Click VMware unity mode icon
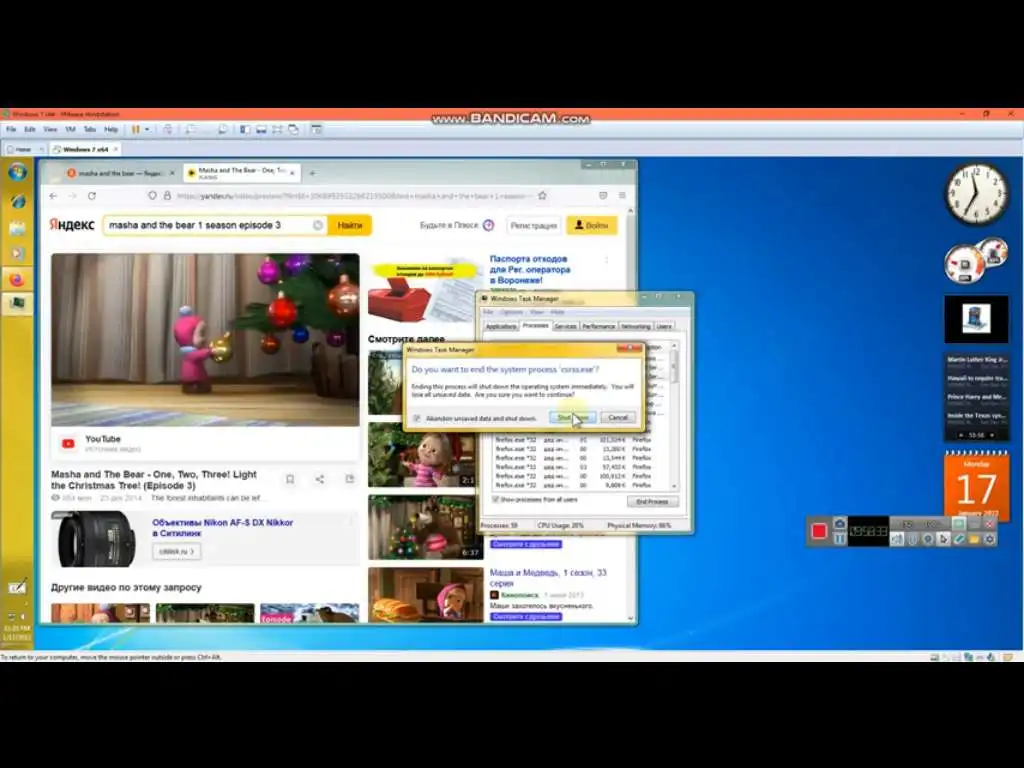Screen dimensions: 1024x768 tap(294, 129)
